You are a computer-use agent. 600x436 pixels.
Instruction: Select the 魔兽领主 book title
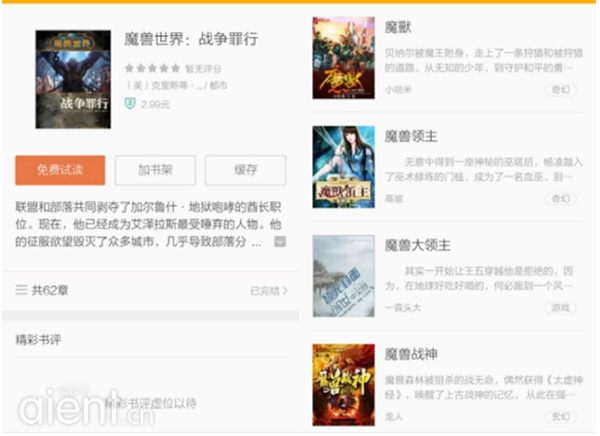tap(411, 136)
